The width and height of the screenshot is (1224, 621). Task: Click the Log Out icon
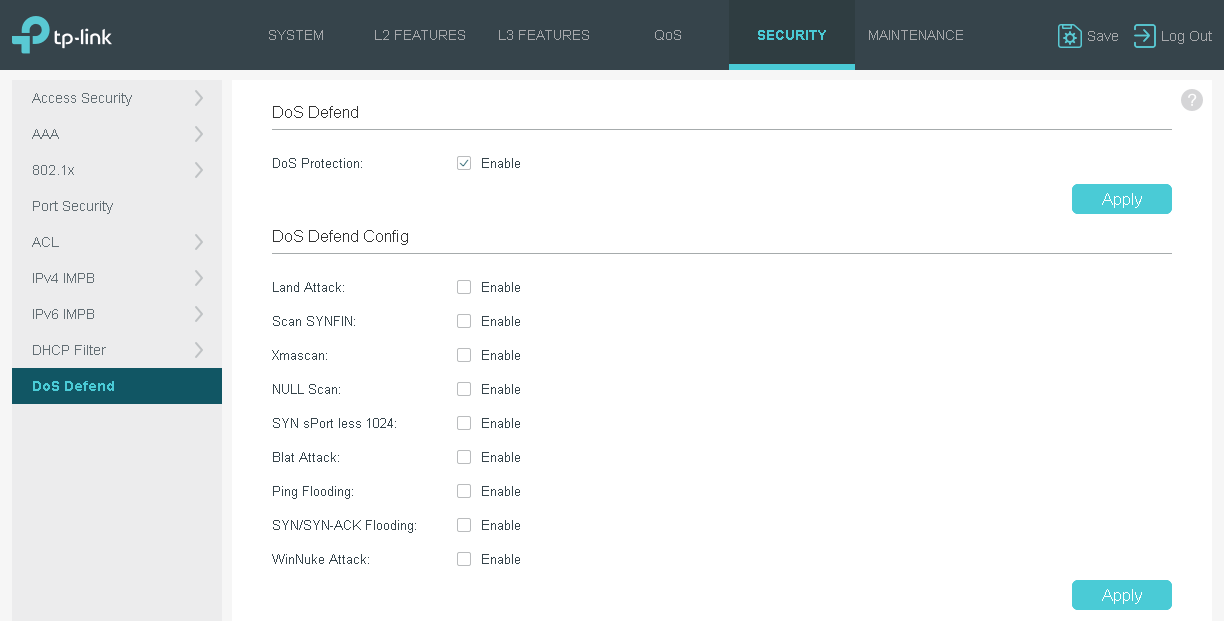[x=1144, y=36]
